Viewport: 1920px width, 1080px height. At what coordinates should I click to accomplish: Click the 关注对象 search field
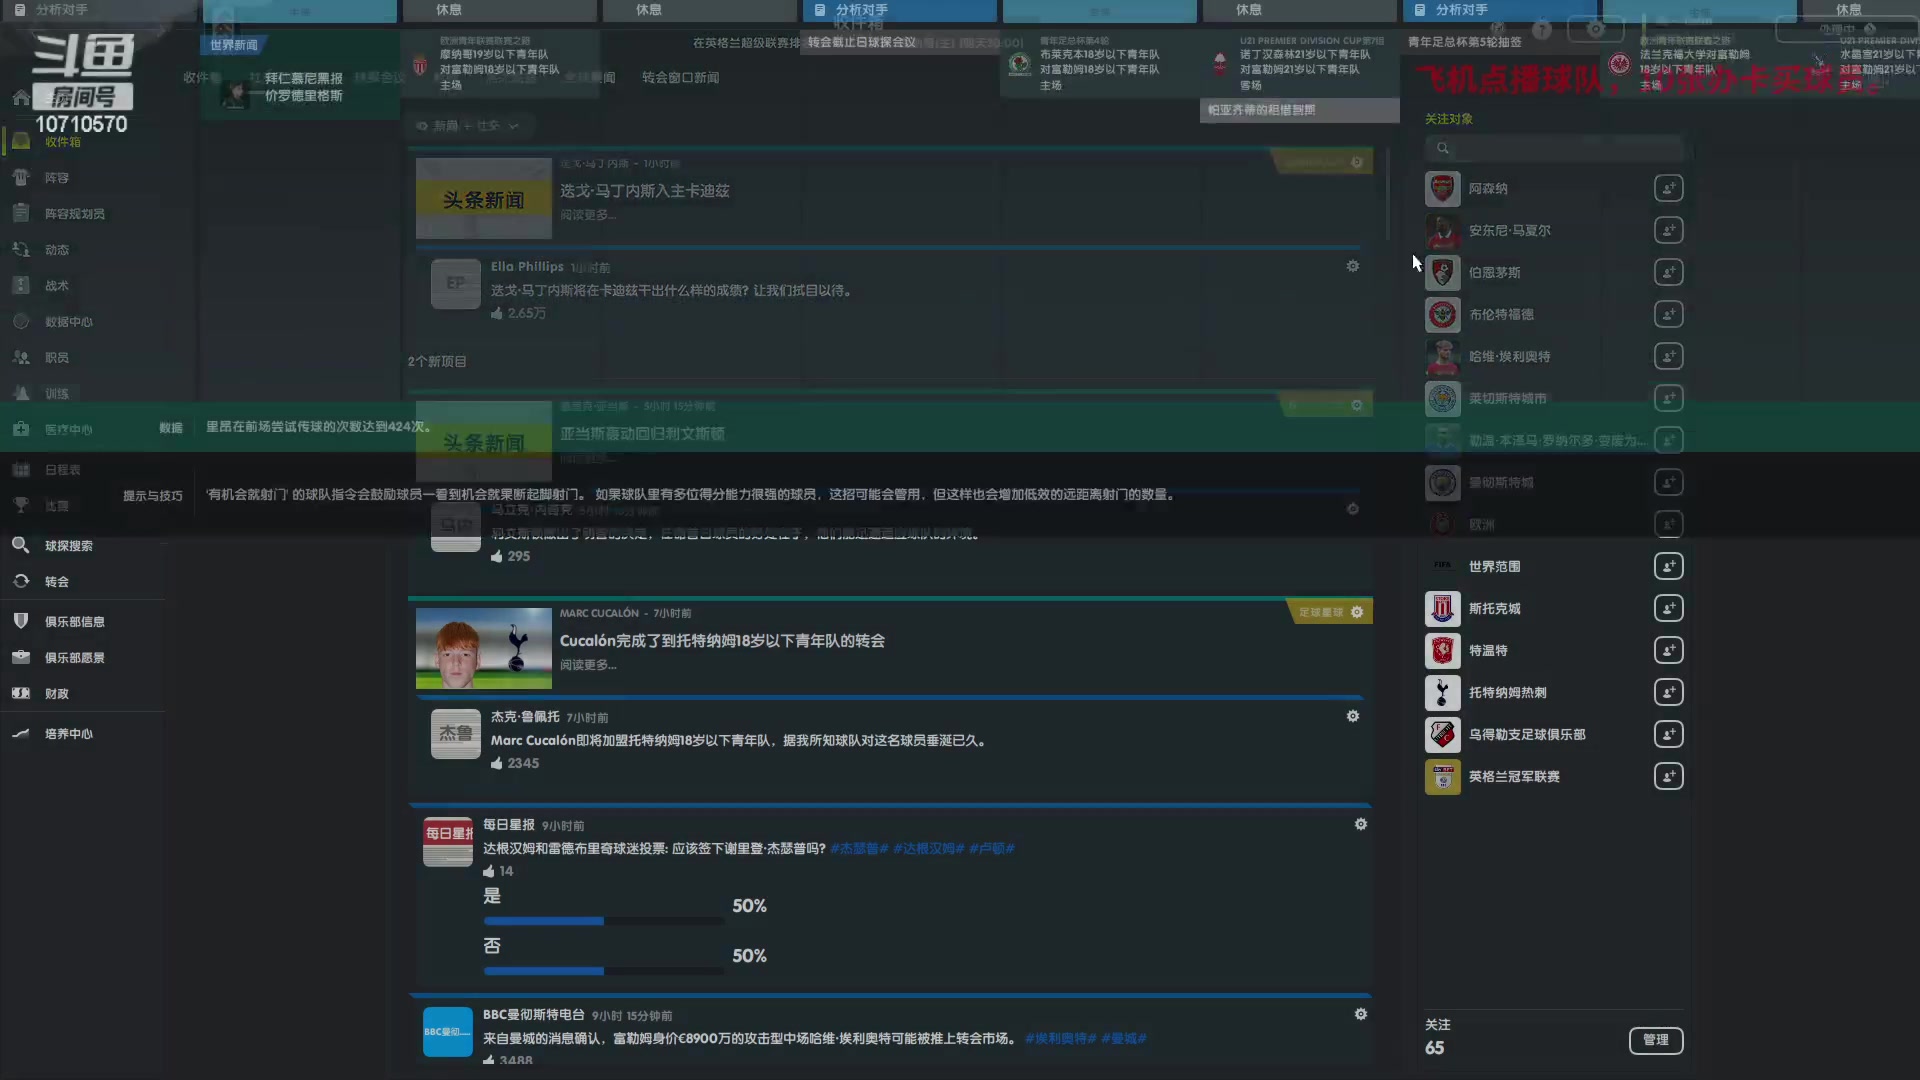(1554, 148)
